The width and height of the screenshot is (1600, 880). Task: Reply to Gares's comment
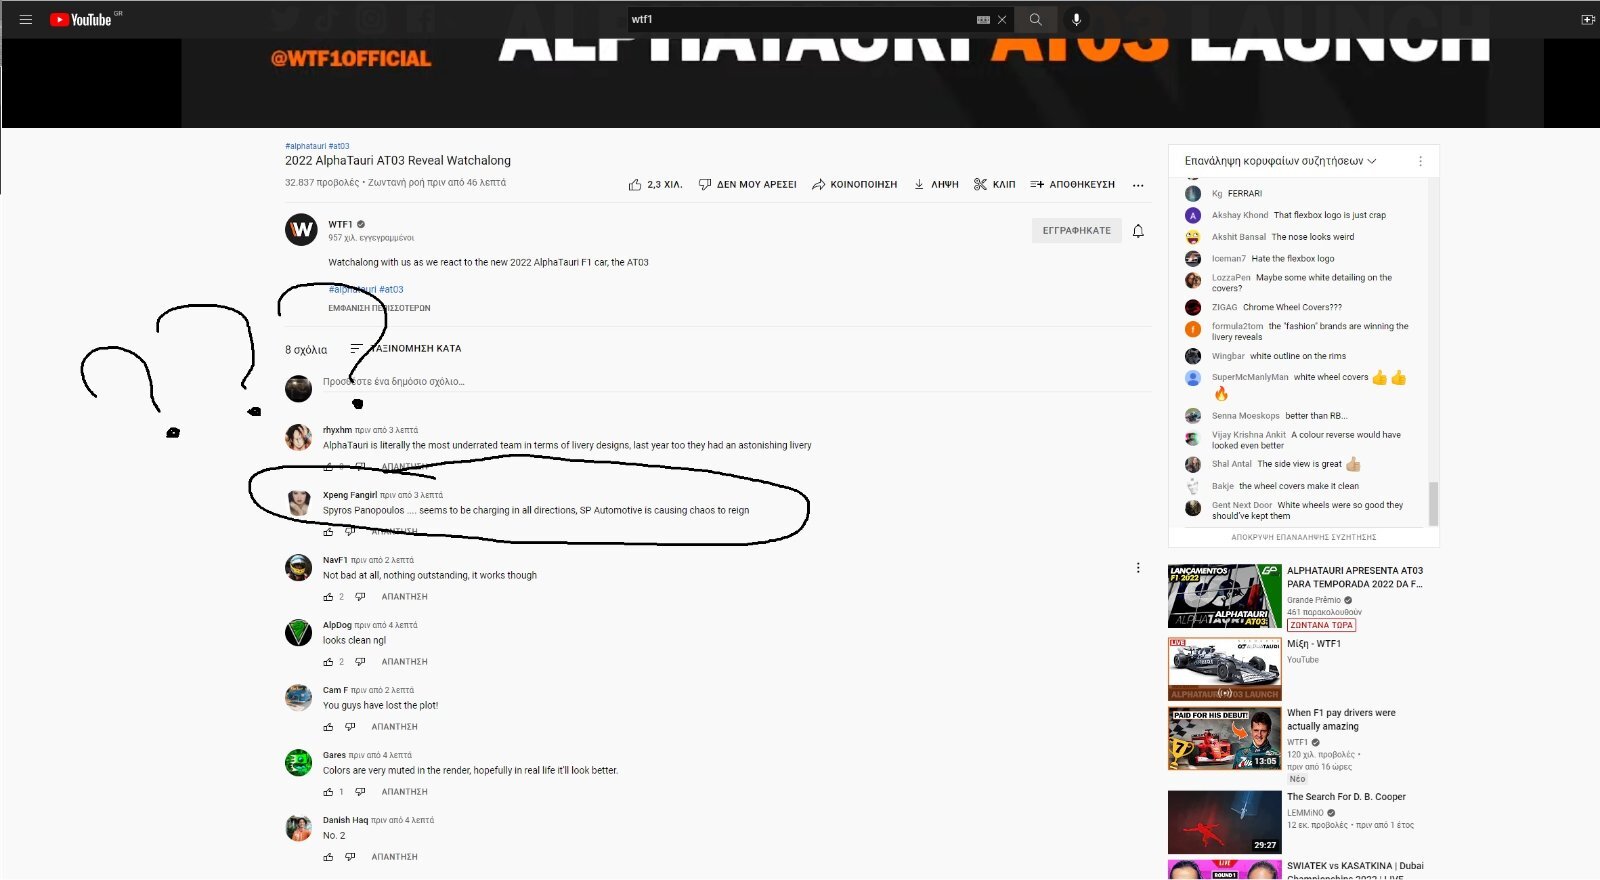point(404,792)
